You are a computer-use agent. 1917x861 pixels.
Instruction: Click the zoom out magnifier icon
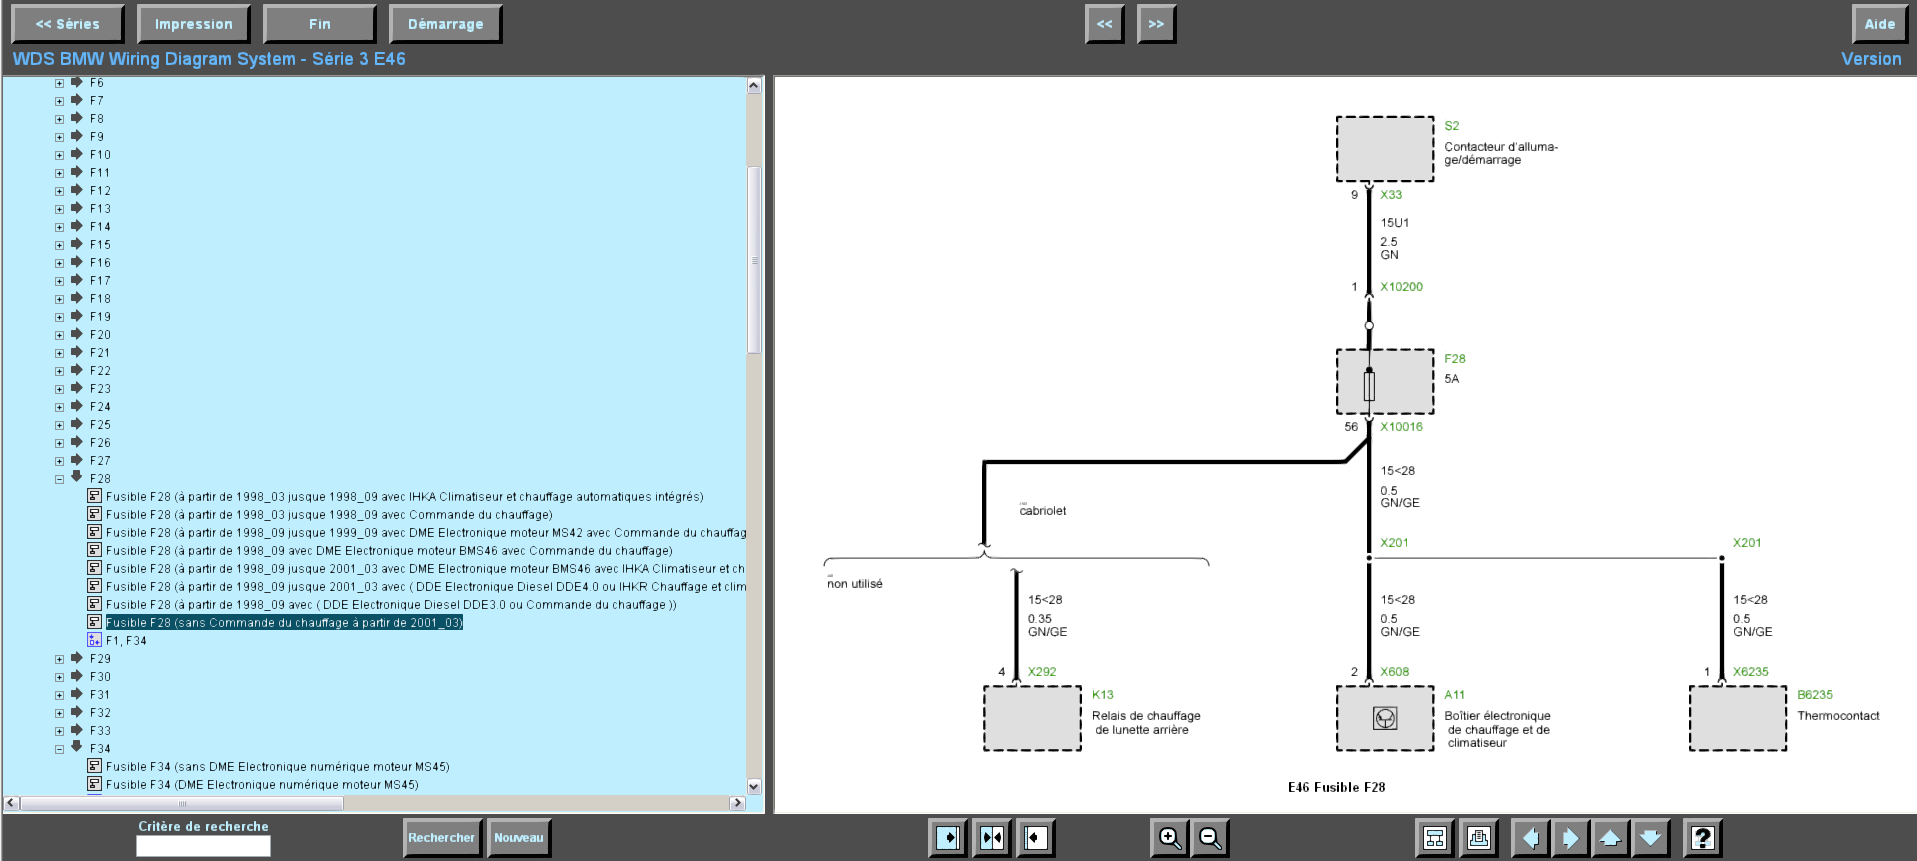(x=1210, y=837)
